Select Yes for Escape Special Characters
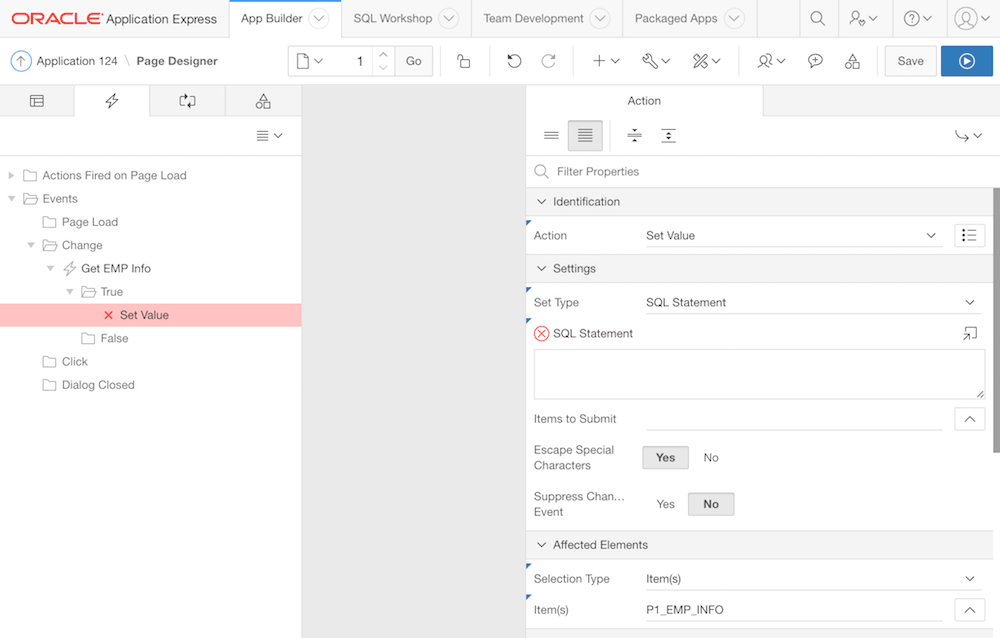This screenshot has height=638, width=1000. [665, 458]
